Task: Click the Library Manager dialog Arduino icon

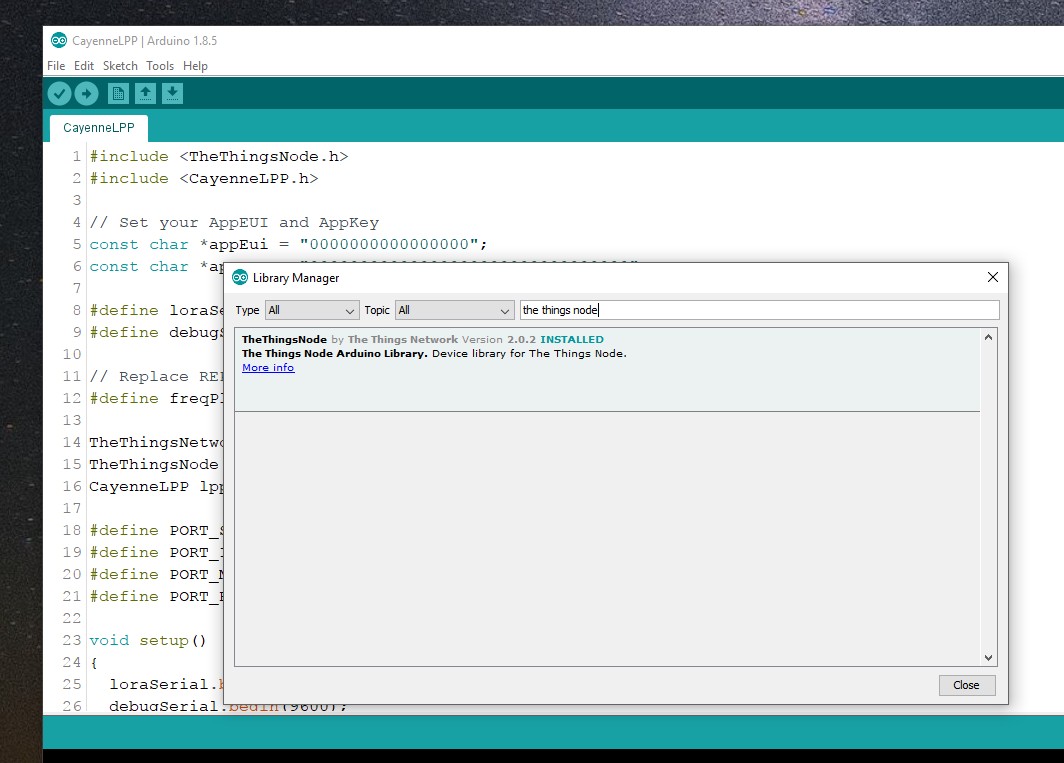Action: (x=240, y=278)
